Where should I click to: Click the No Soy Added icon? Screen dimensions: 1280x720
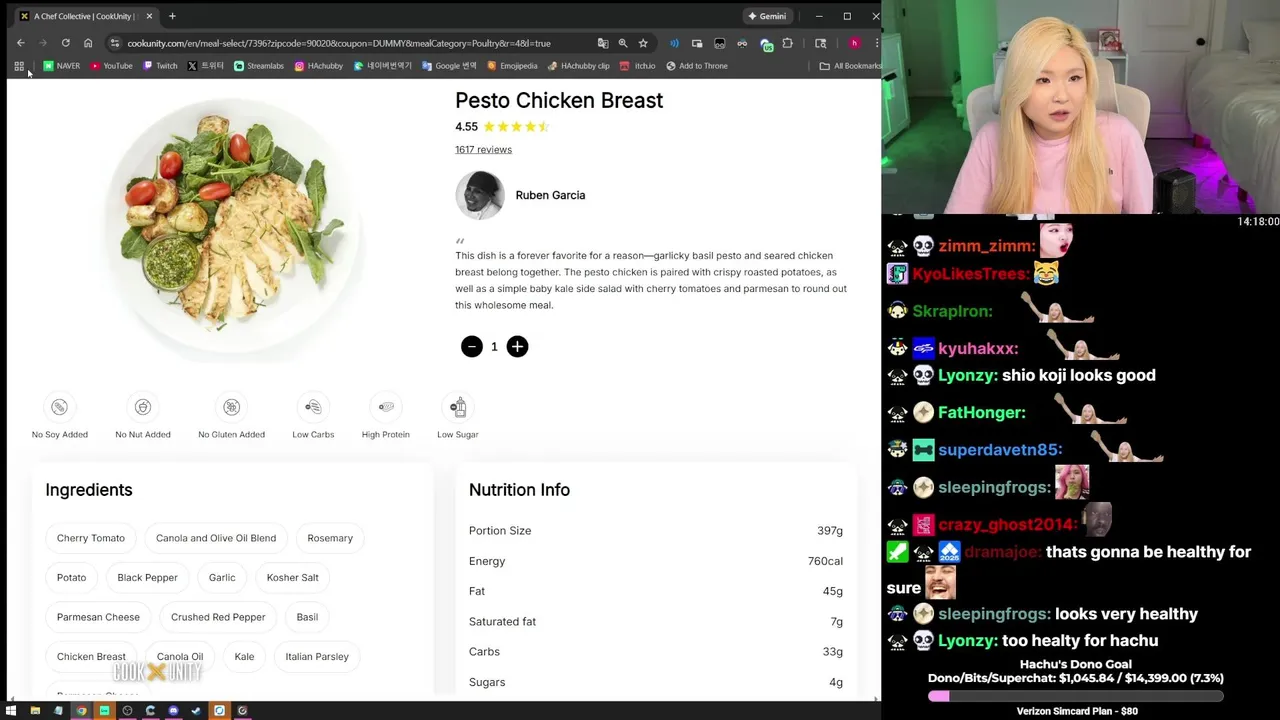click(59, 407)
